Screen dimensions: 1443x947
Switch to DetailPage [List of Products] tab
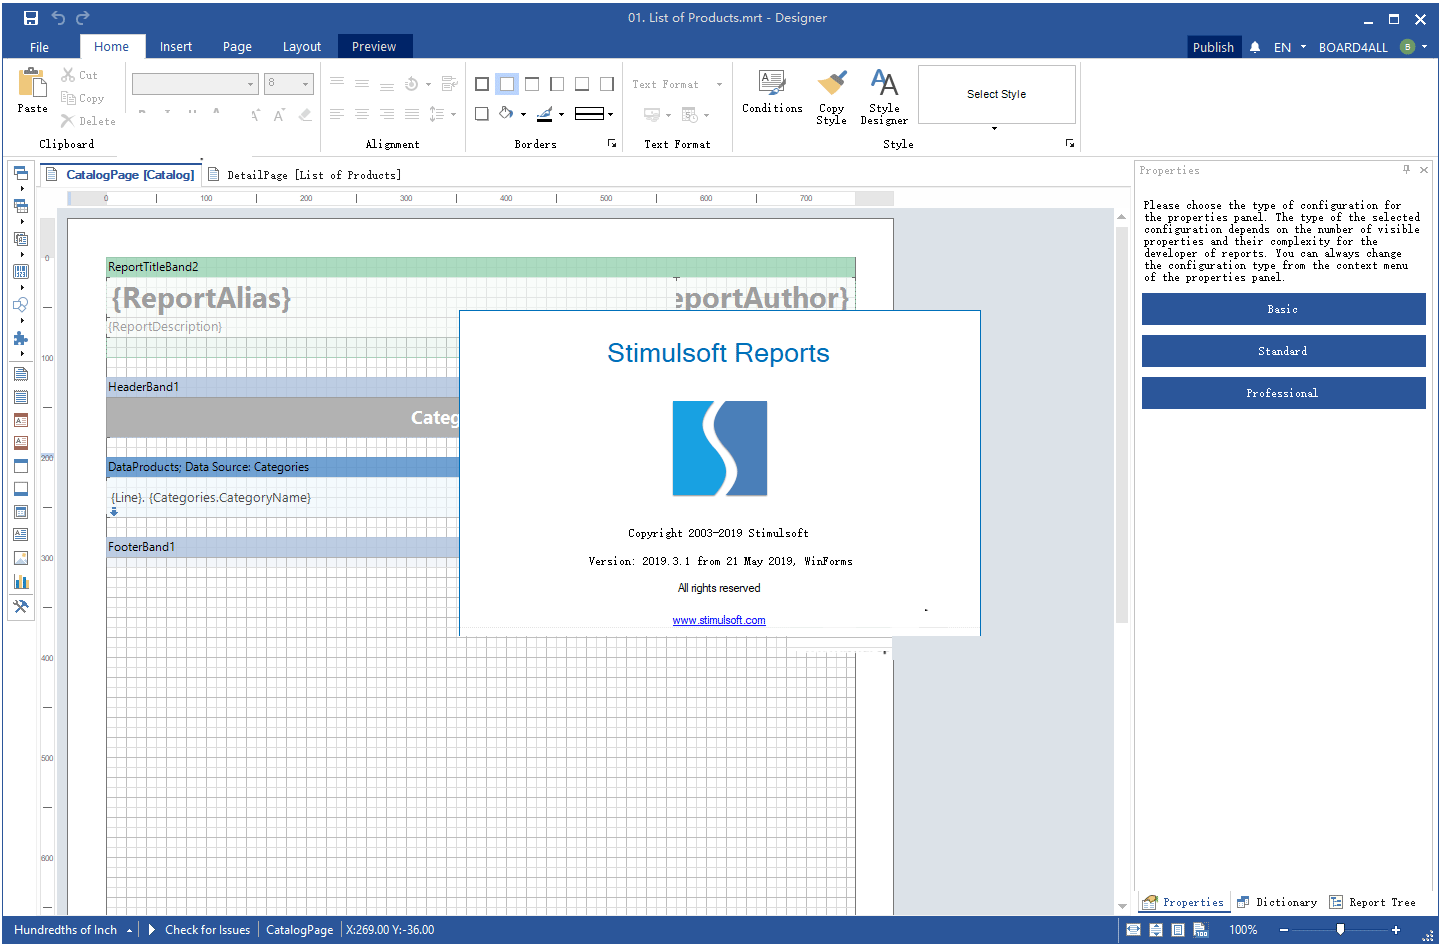[305, 175]
